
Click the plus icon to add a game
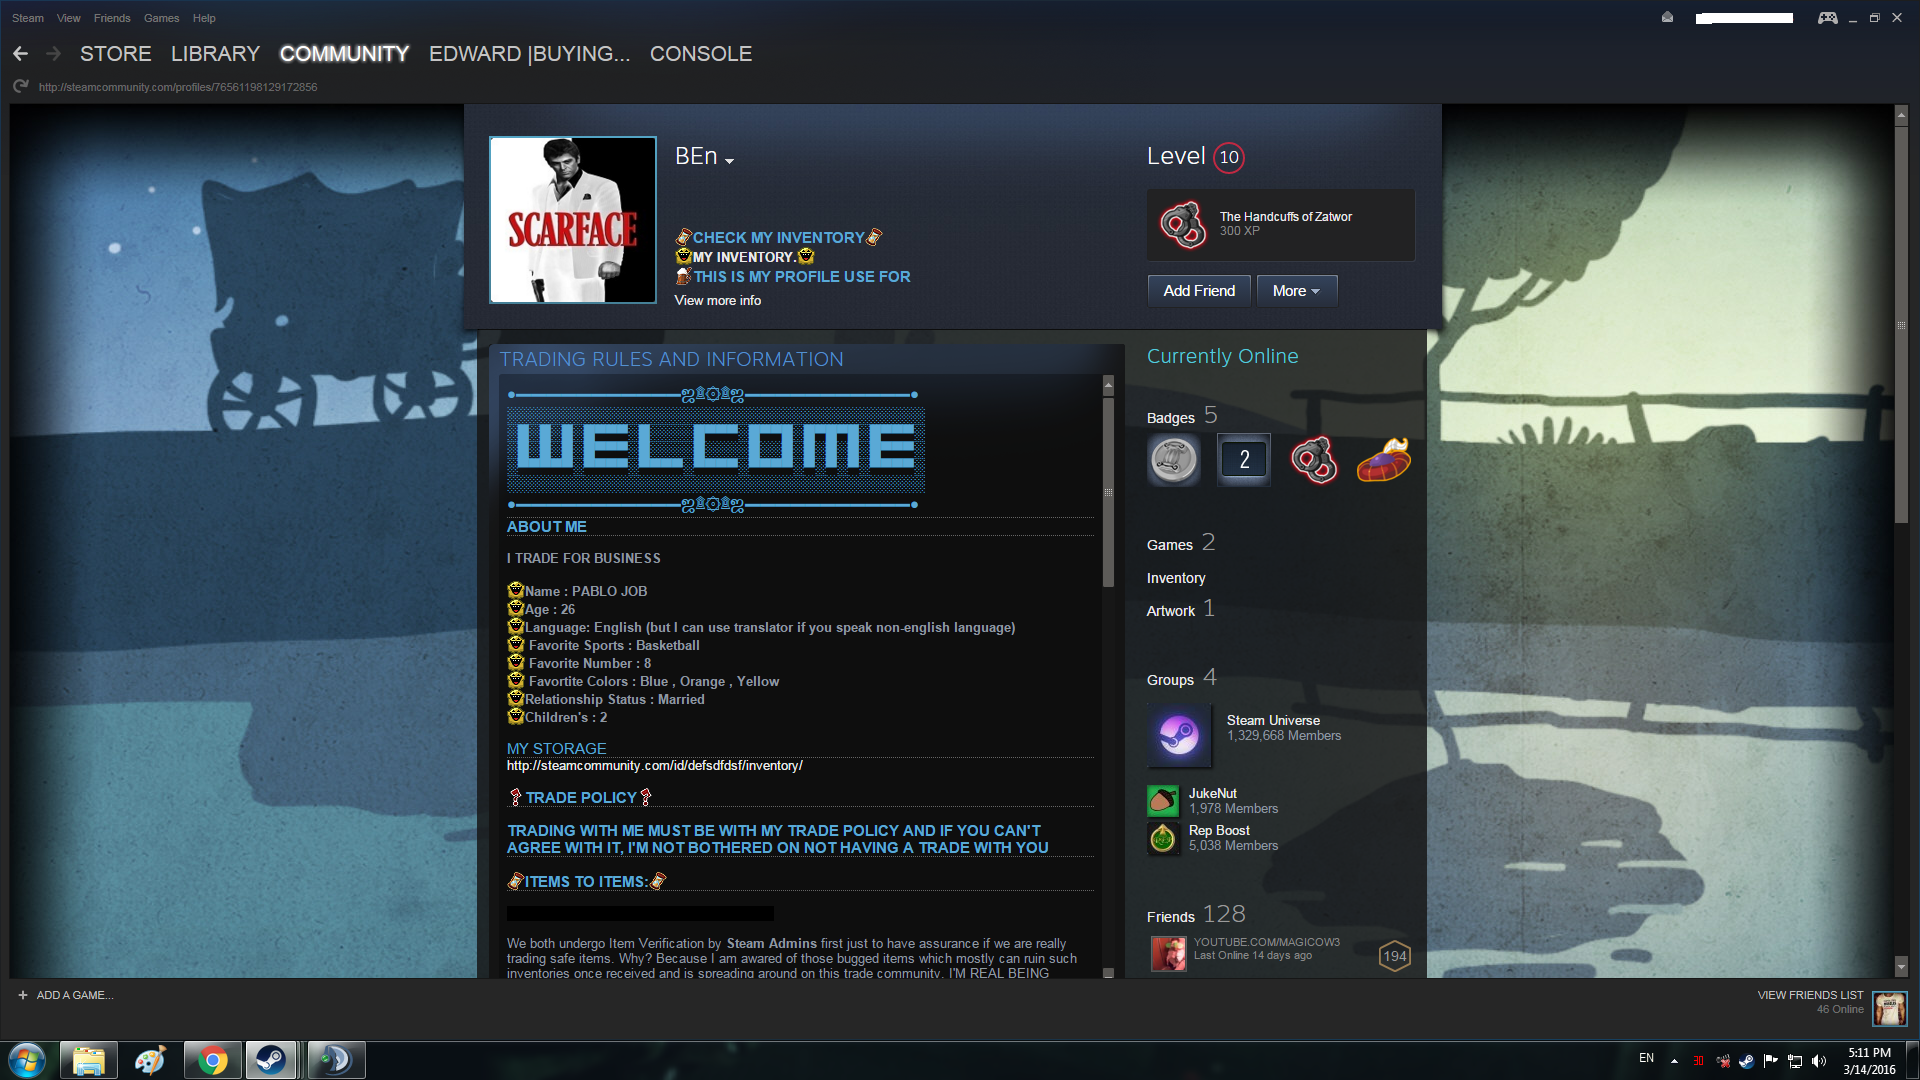(23, 995)
